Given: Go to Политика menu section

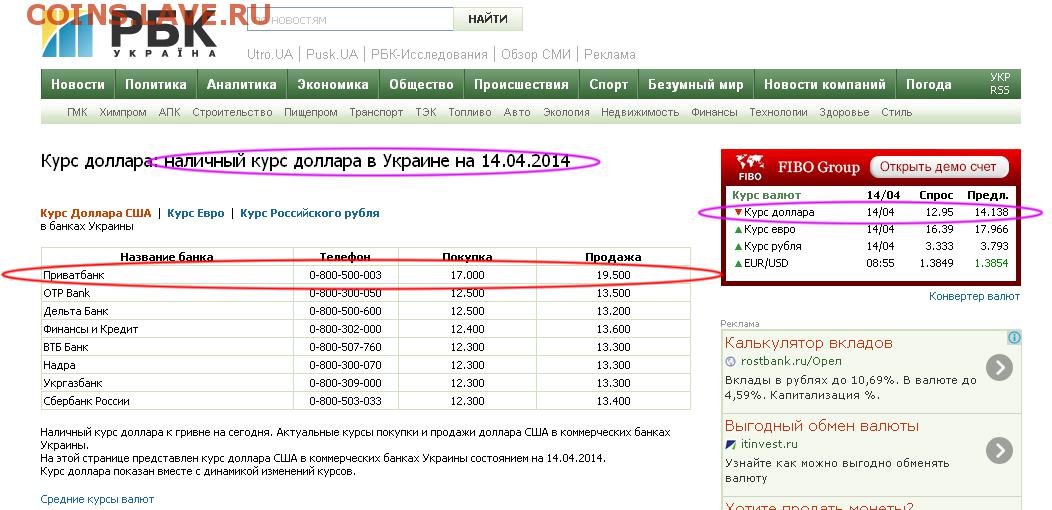Looking at the screenshot, I should (x=156, y=85).
